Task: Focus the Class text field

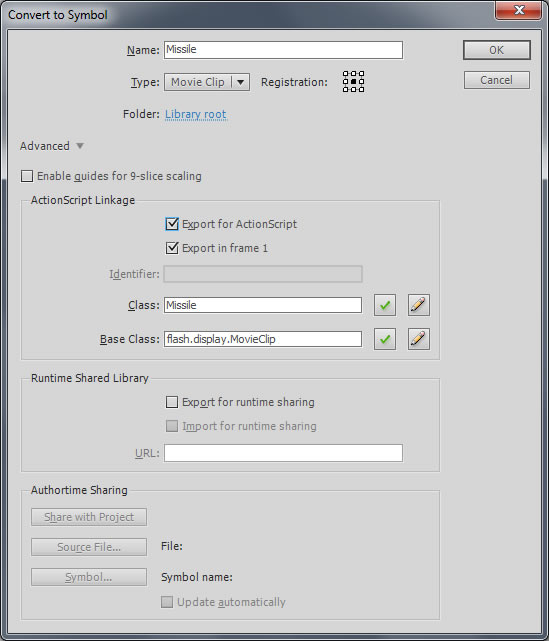Action: [x=263, y=305]
